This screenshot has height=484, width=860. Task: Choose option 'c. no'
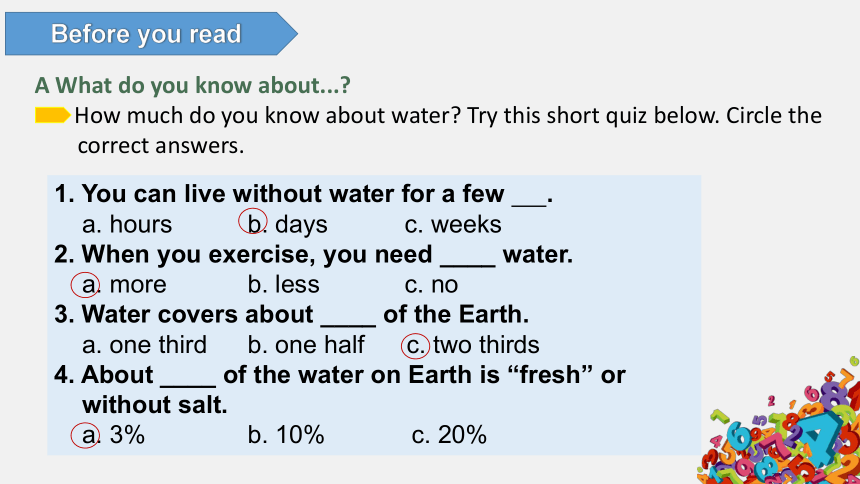pyautogui.click(x=431, y=284)
